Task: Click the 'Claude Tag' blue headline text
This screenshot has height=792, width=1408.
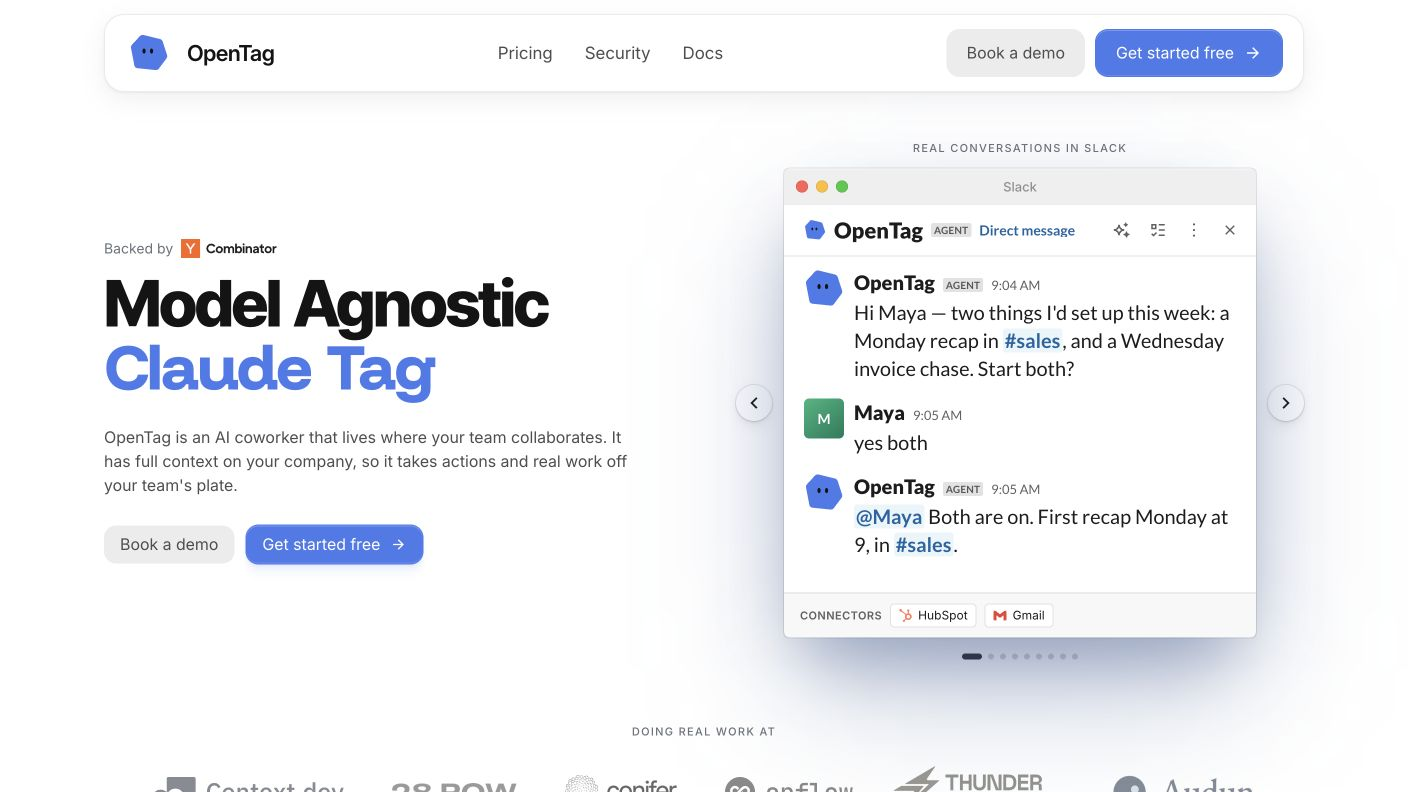Action: tap(270, 369)
